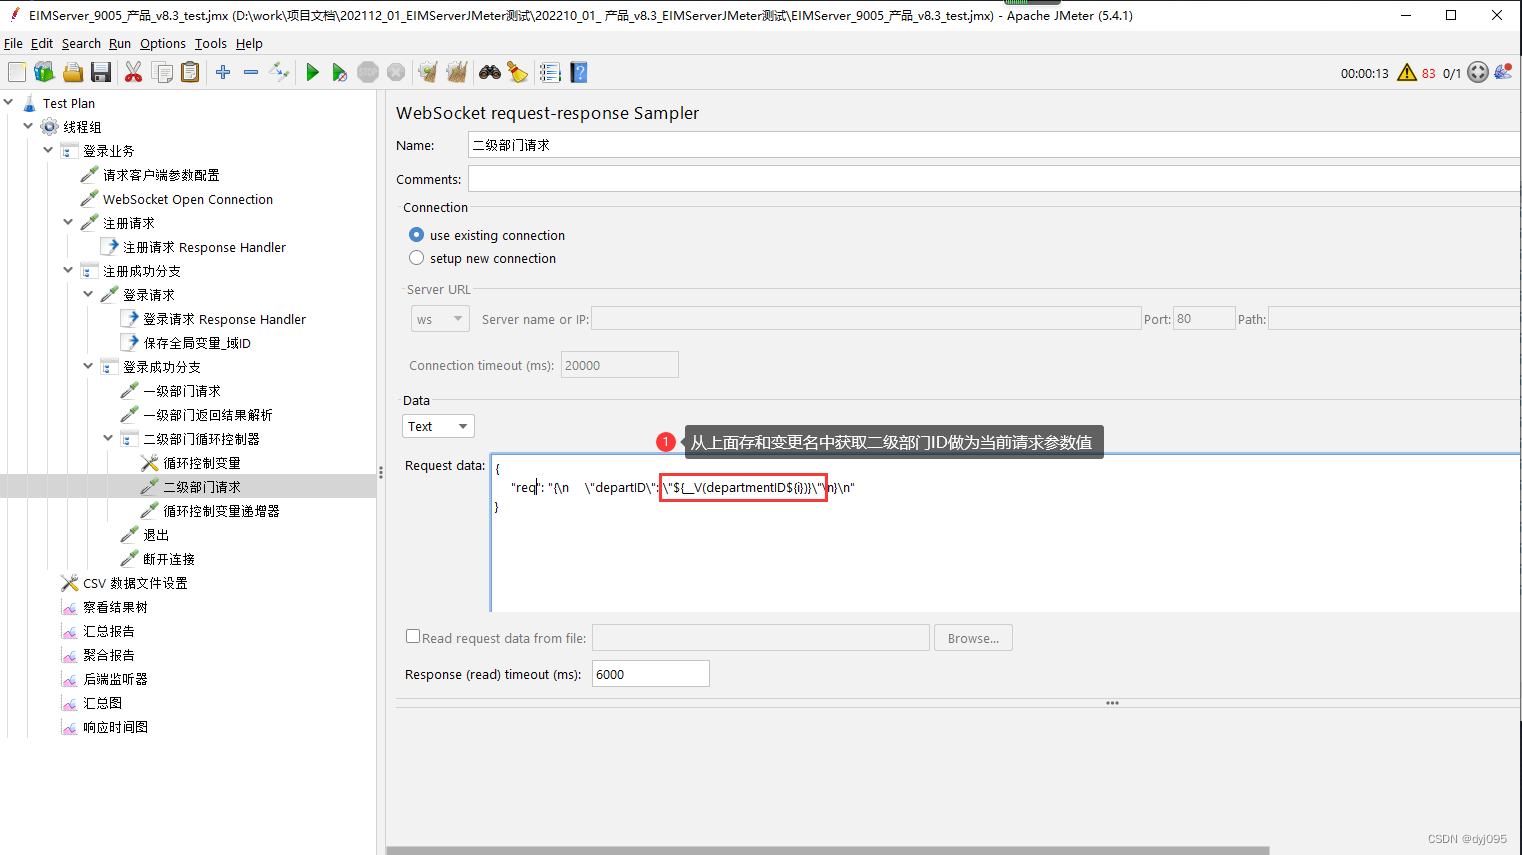The height and width of the screenshot is (855, 1522).
Task: Collapse the 登录成功分支 node
Action: [88, 366]
